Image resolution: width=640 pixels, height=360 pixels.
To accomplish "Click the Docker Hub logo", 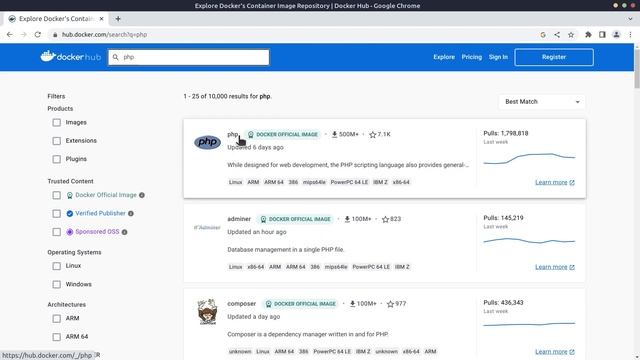I will point(70,57).
